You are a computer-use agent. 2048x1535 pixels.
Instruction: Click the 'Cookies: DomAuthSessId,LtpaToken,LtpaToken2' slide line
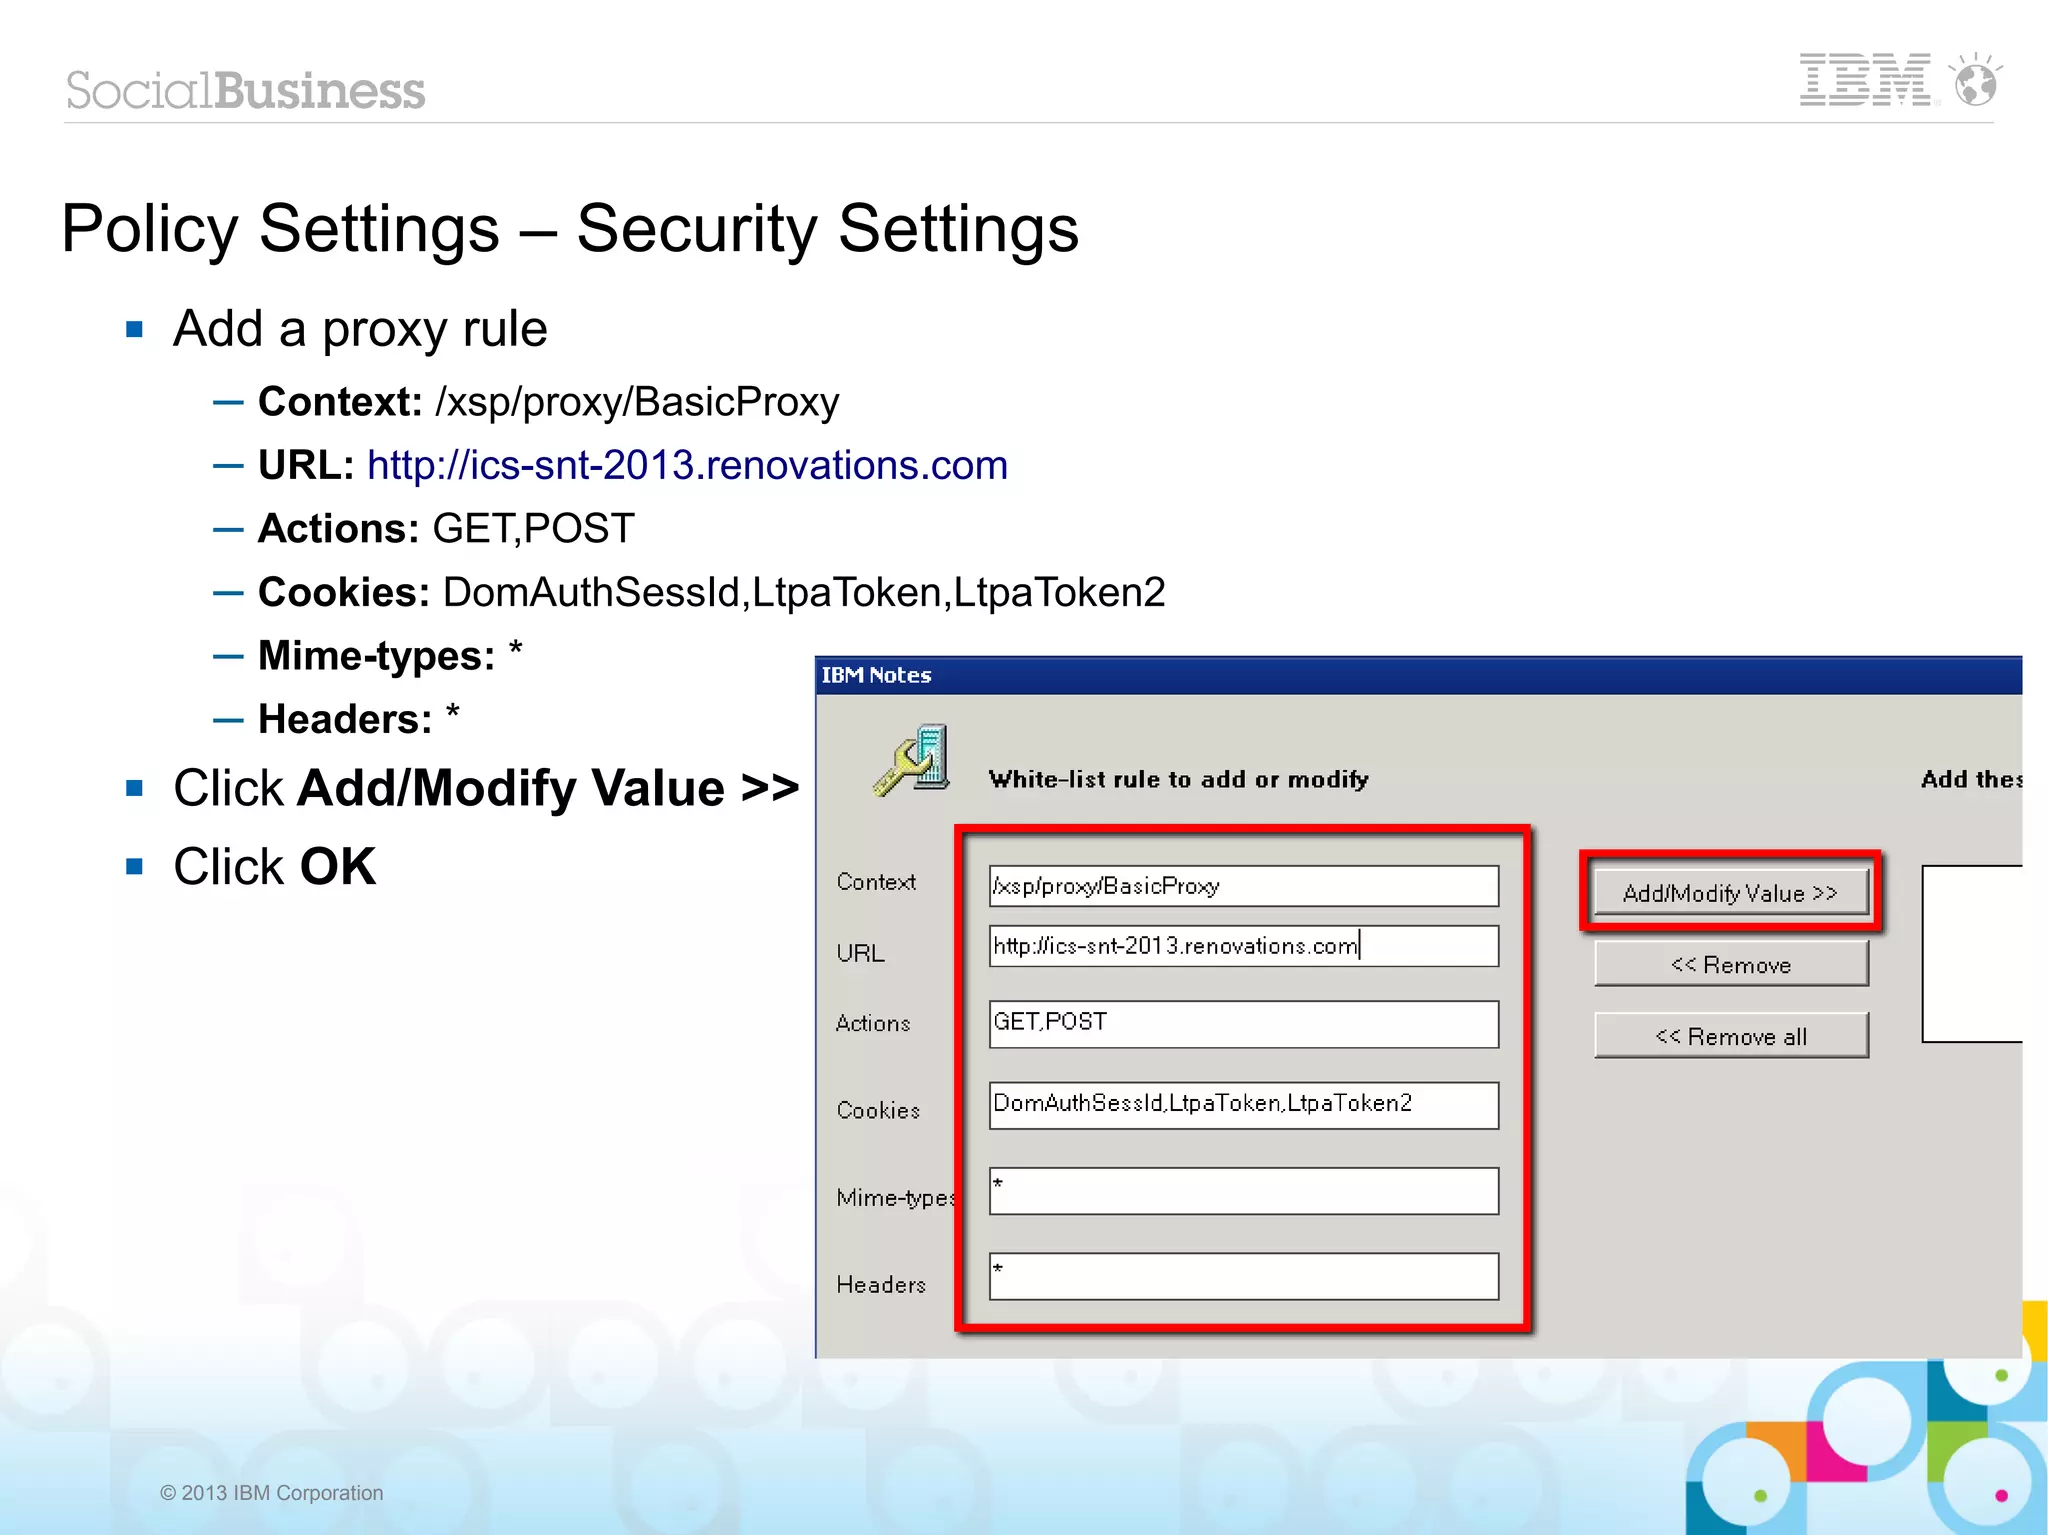click(x=712, y=592)
